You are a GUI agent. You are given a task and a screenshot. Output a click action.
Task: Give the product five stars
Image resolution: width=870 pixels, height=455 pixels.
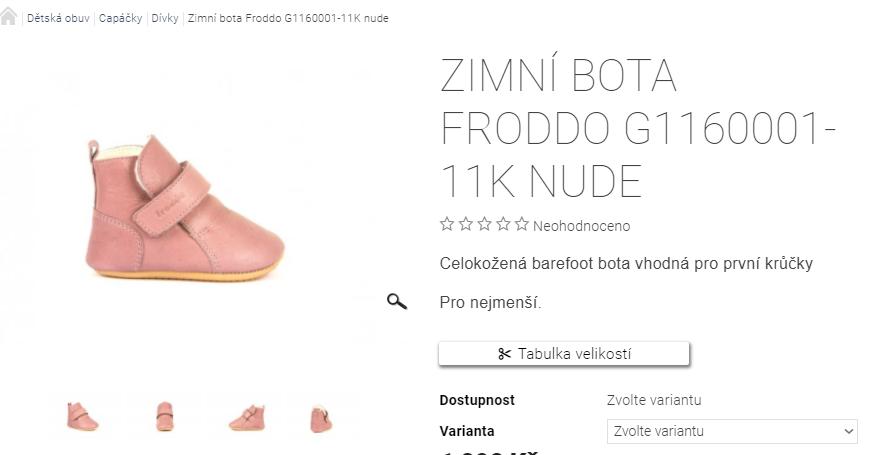(x=521, y=225)
